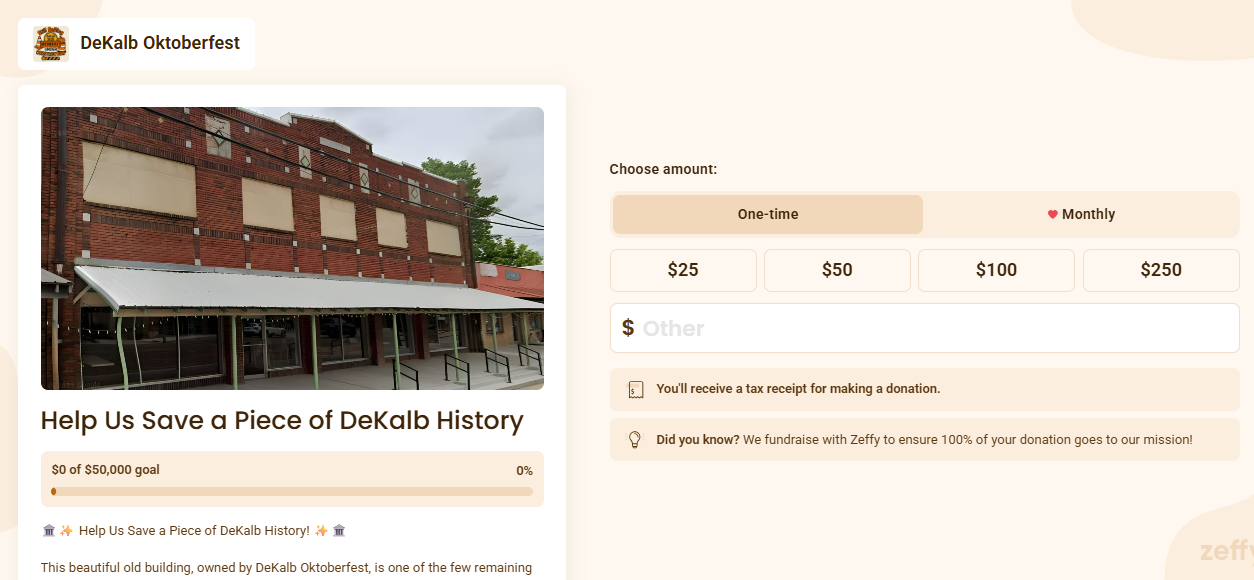This screenshot has height=580, width=1254.
Task: Click the sparkle emoji after the description headline
Action: coord(321,531)
